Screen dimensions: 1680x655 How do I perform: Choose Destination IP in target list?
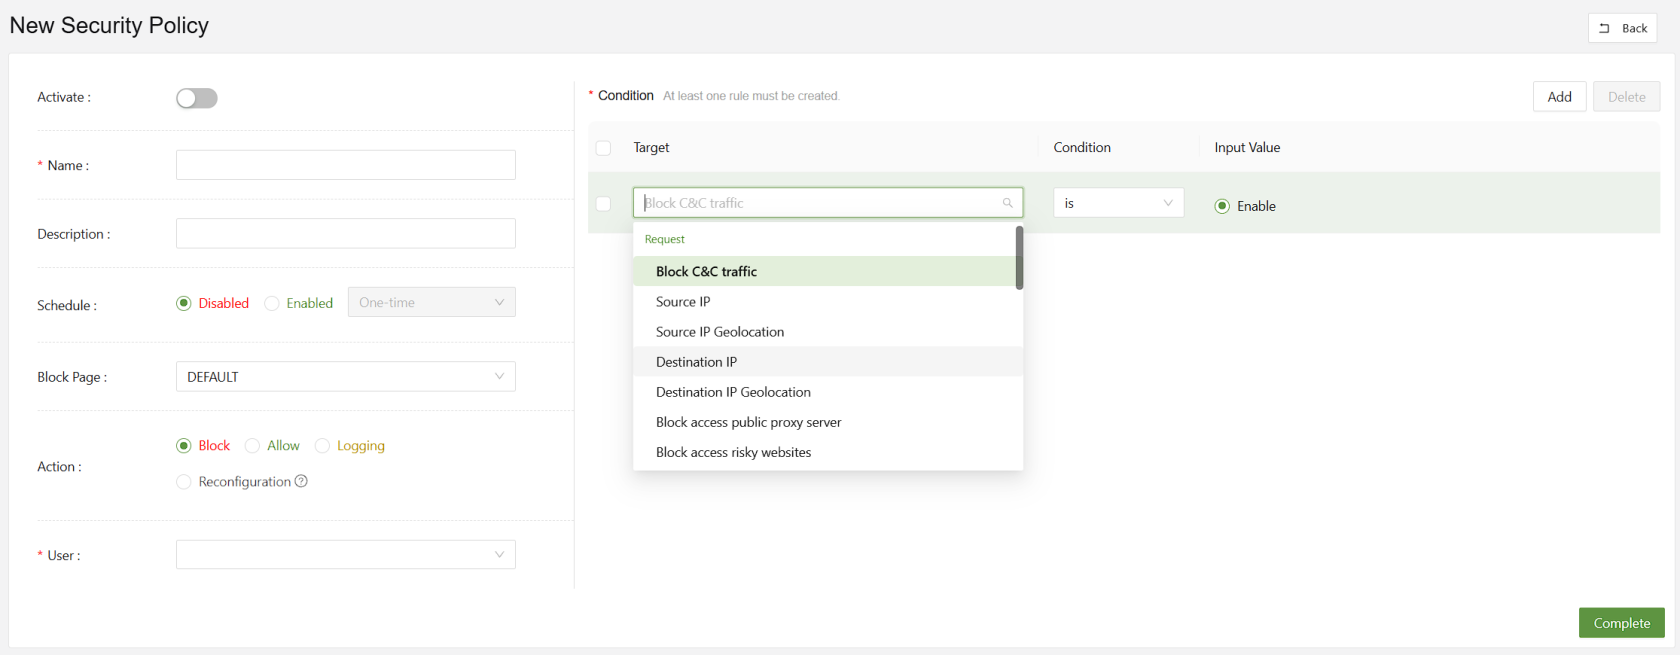(x=696, y=362)
